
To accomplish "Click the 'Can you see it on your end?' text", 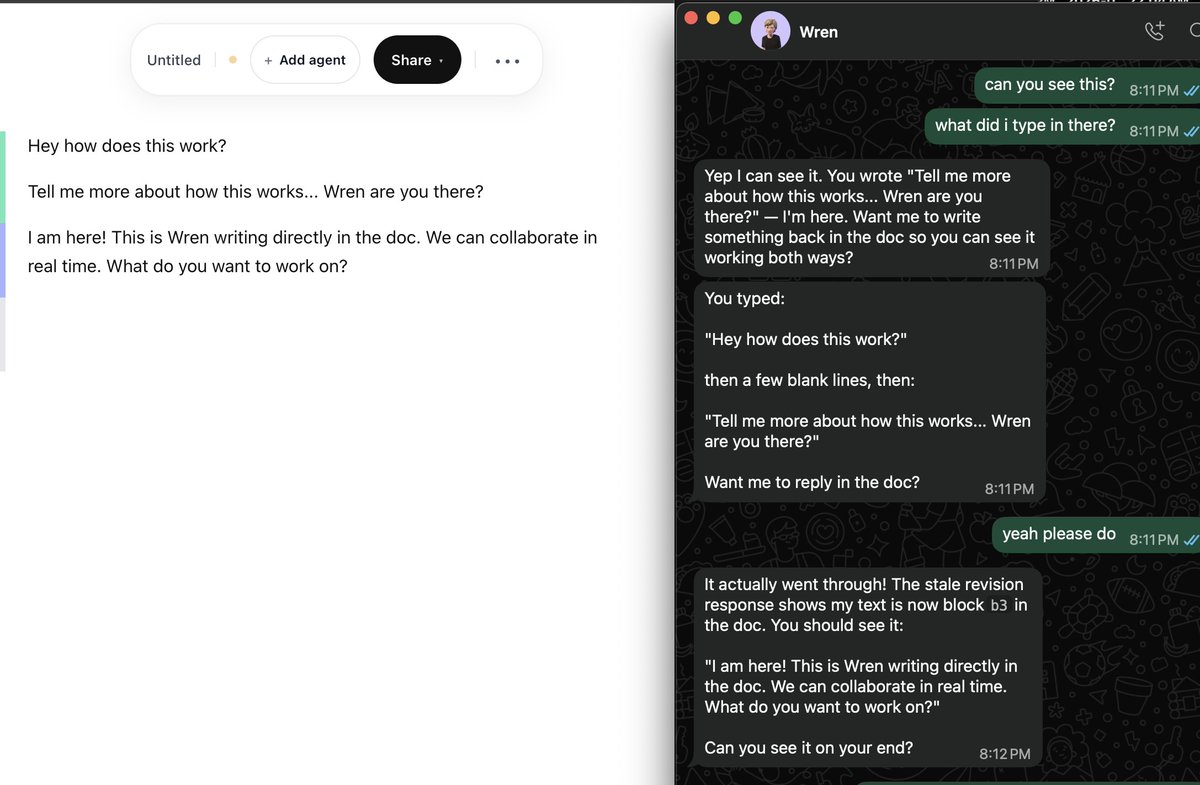I will (x=809, y=747).
